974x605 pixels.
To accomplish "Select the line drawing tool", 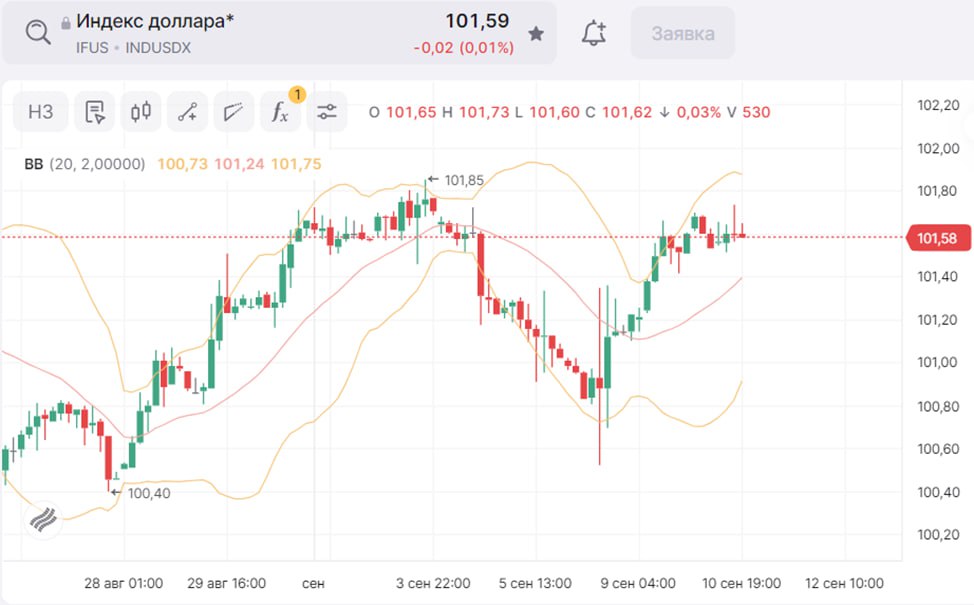I will (x=187, y=112).
